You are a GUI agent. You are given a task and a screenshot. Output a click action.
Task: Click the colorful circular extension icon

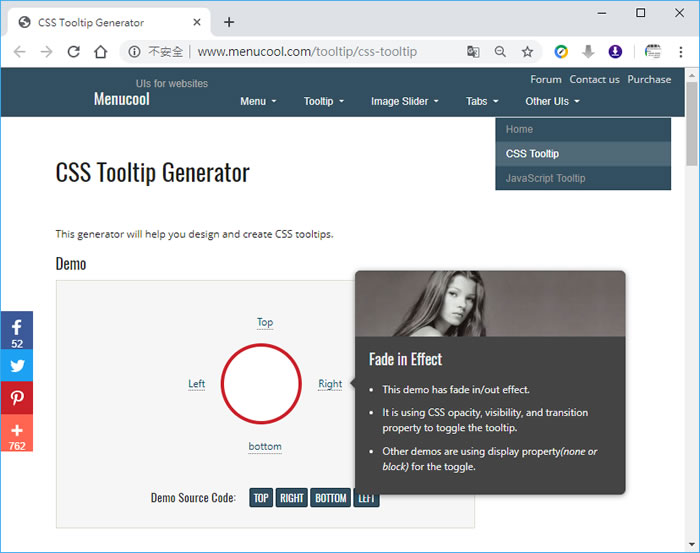coord(561,52)
